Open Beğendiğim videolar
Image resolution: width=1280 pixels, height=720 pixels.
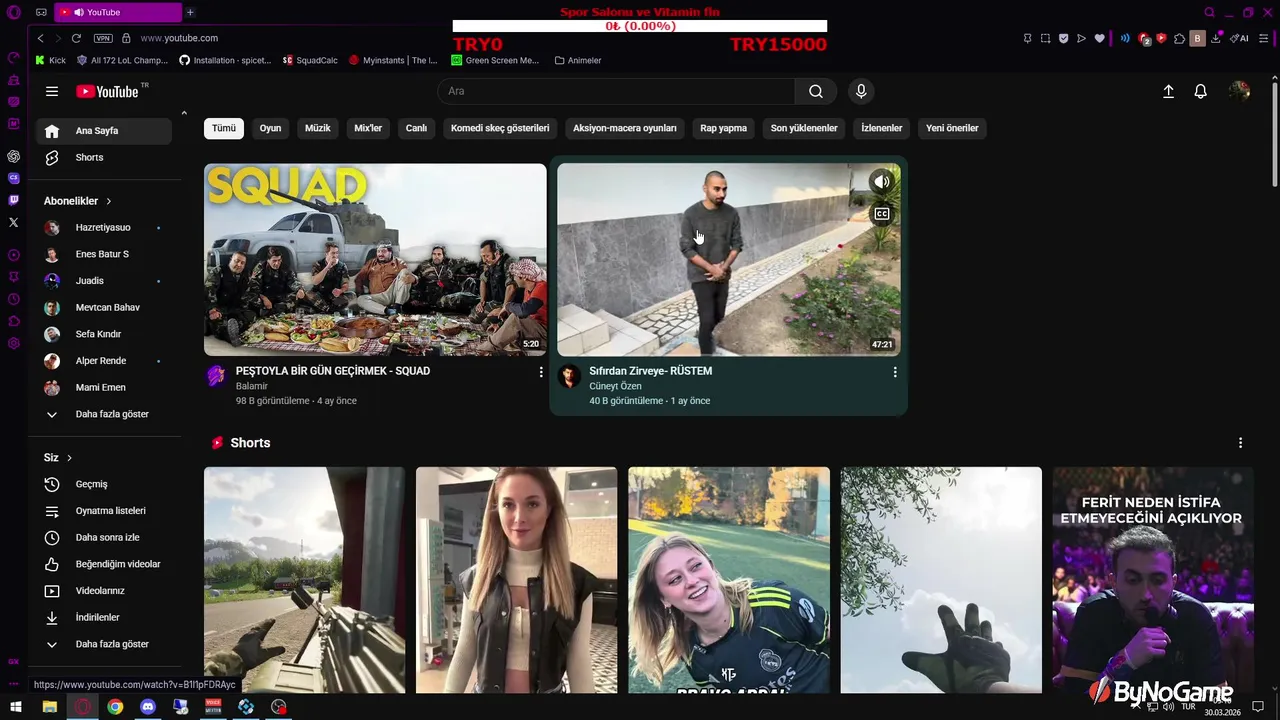point(104,564)
